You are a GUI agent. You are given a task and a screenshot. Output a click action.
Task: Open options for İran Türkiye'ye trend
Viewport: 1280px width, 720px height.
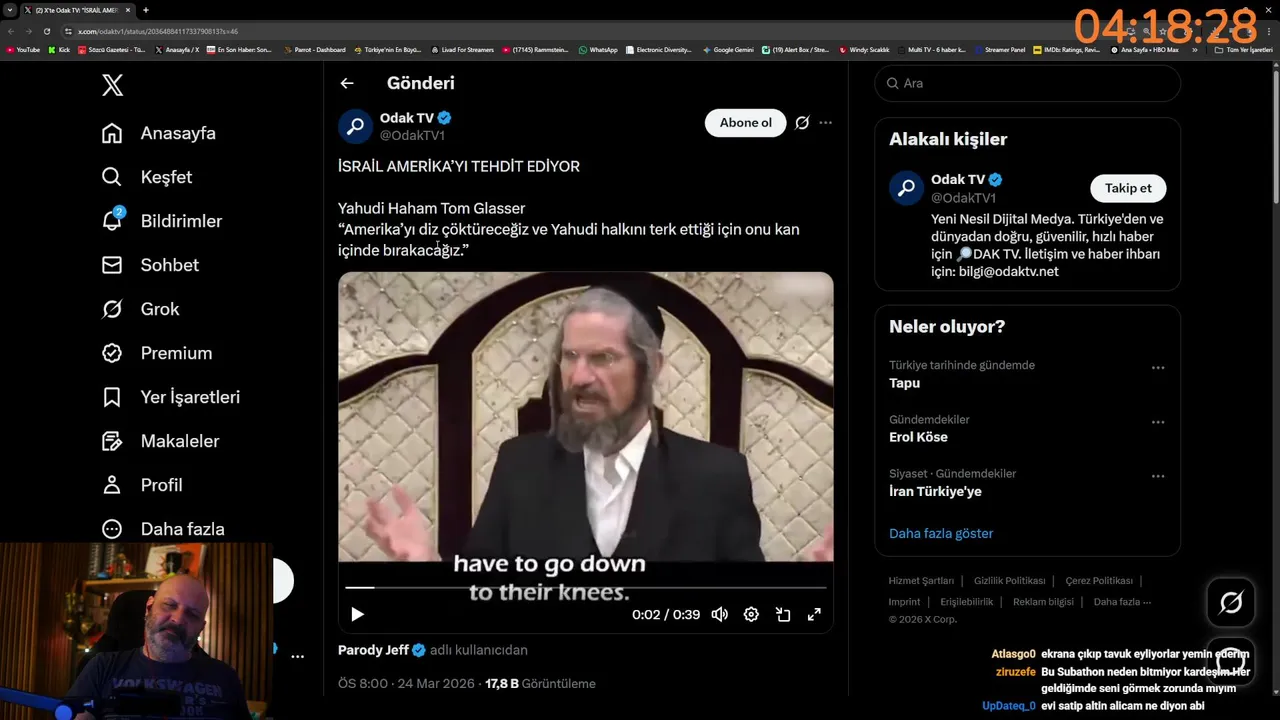click(1158, 476)
